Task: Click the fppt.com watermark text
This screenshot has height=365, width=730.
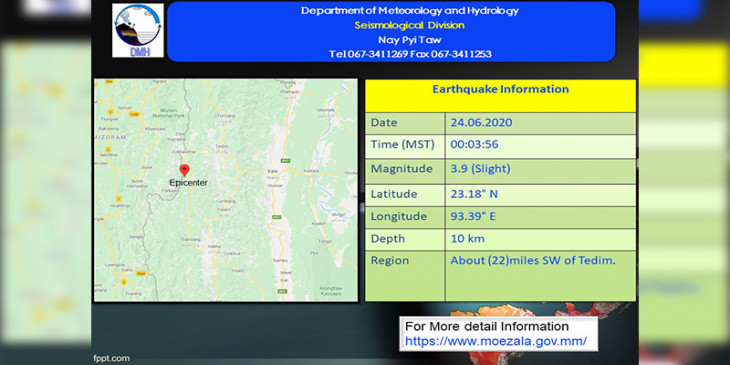Action: (111, 358)
